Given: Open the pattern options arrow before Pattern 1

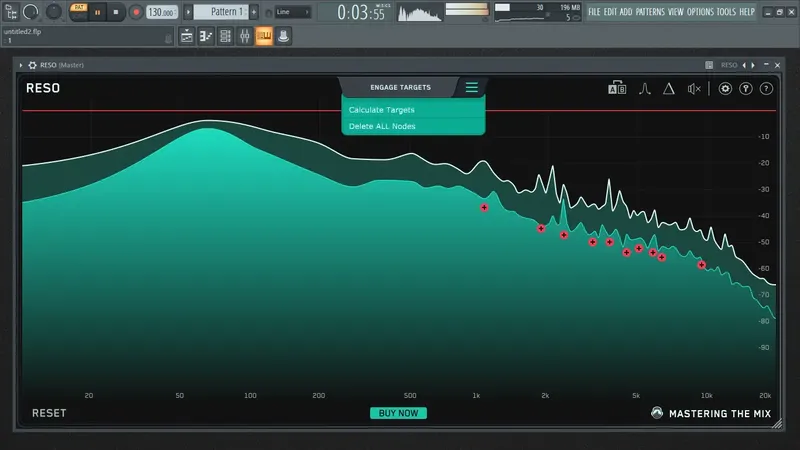Looking at the screenshot, I should [x=188, y=12].
